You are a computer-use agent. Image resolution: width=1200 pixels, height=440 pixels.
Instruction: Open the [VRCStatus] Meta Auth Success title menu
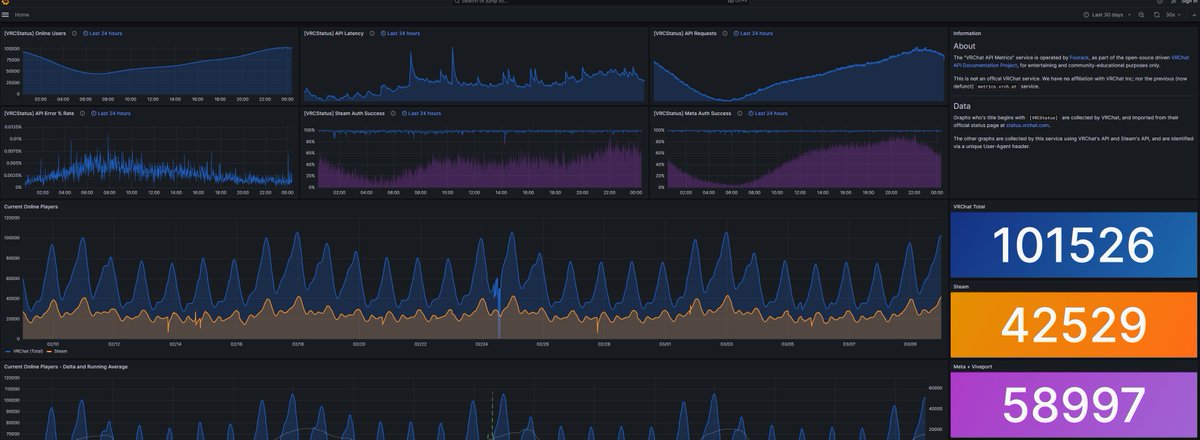pos(692,113)
